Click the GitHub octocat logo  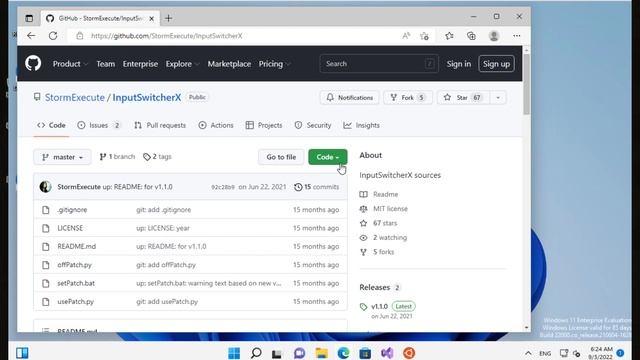[x=33, y=64]
